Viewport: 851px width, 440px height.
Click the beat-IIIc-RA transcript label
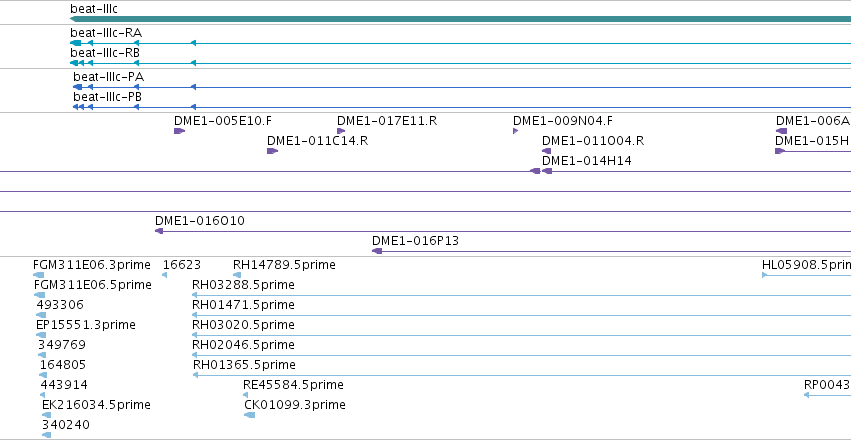coord(106,33)
